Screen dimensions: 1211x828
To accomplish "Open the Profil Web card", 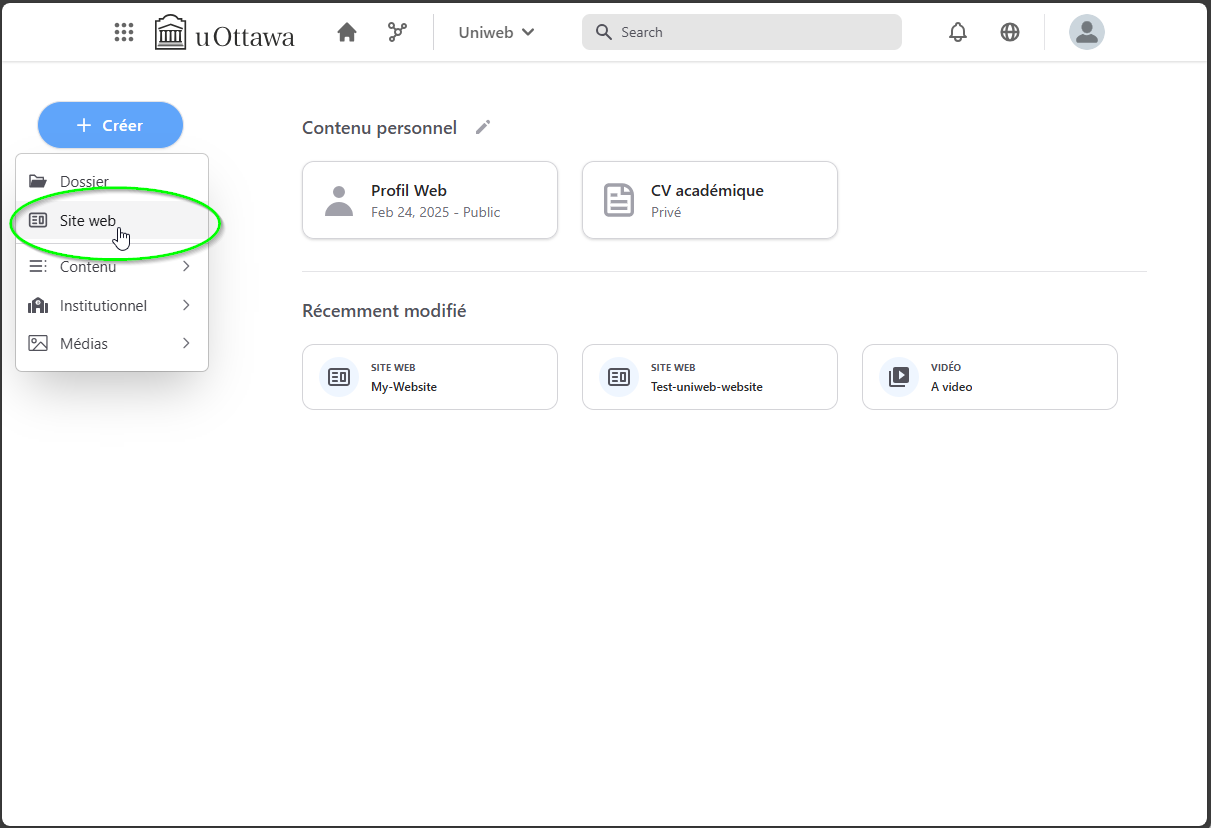I will coord(429,200).
